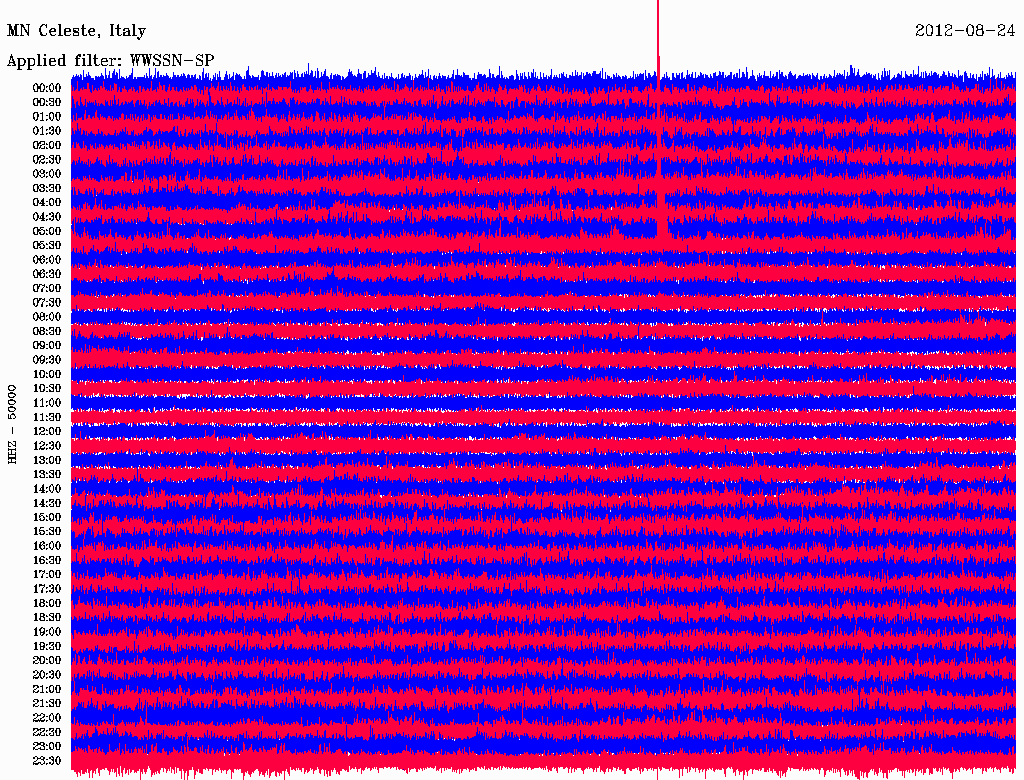This screenshot has width=1024, height=780.
Task: Select the 08:00 time label
Action: pyautogui.click(x=47, y=317)
